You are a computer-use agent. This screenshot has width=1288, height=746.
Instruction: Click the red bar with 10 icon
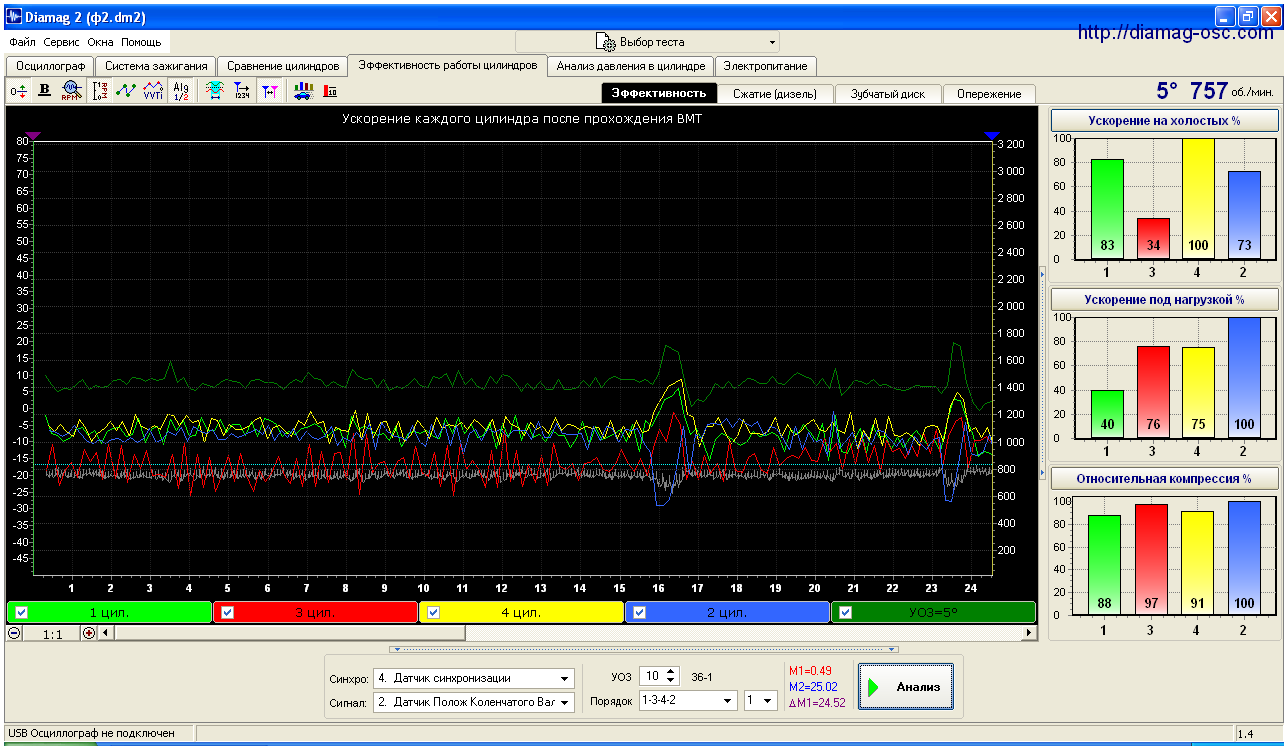click(330, 91)
